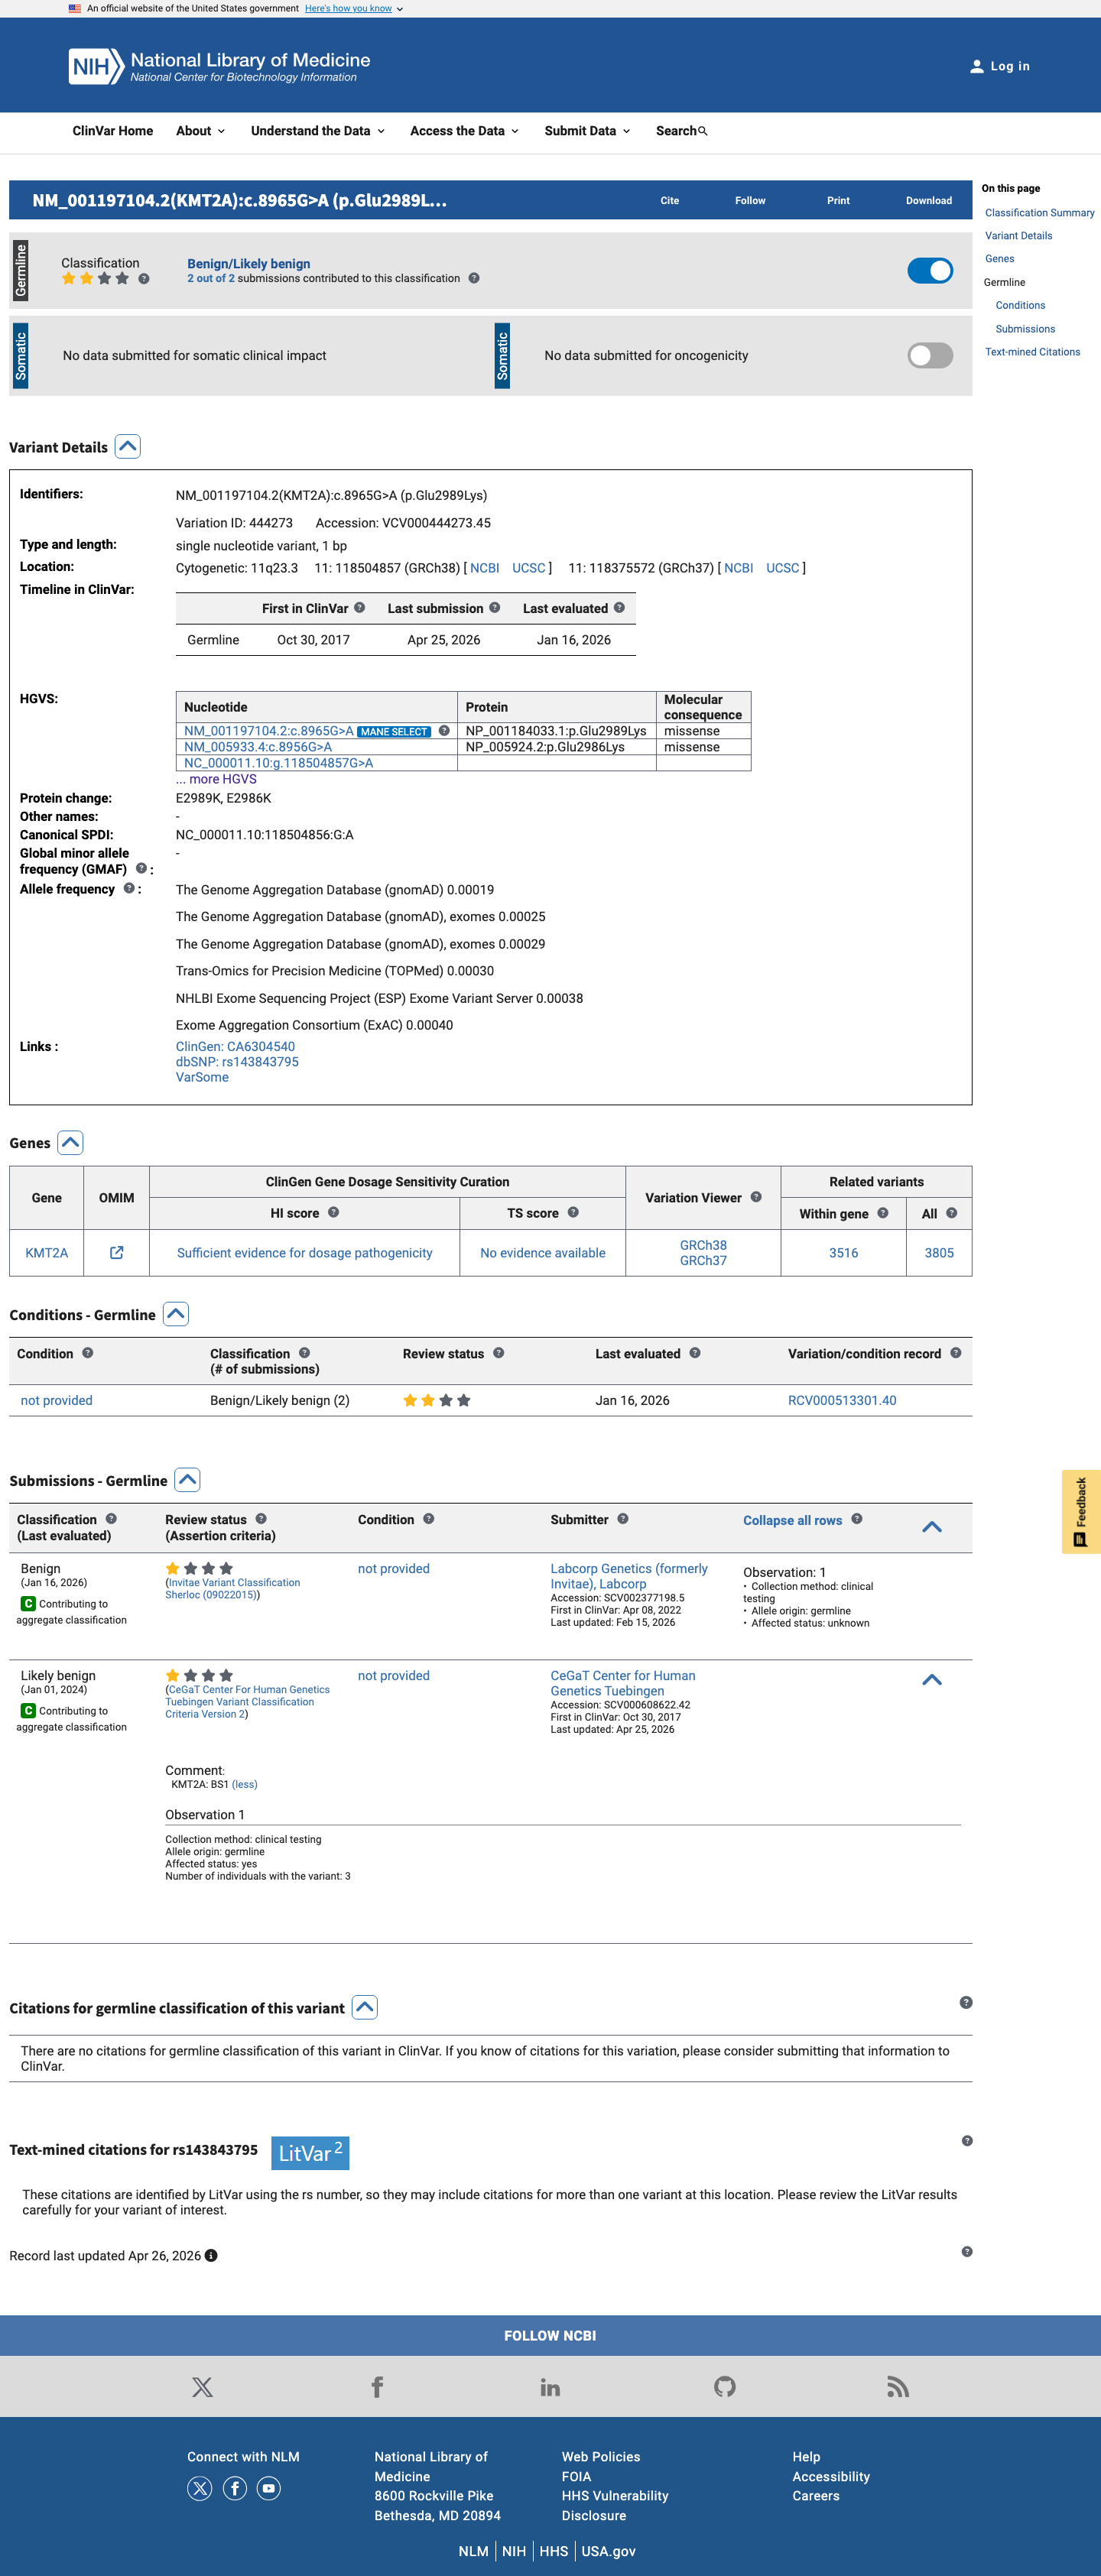This screenshot has width=1101, height=2576.
Task: Jump to Variant Details in page nav
Action: (1018, 236)
